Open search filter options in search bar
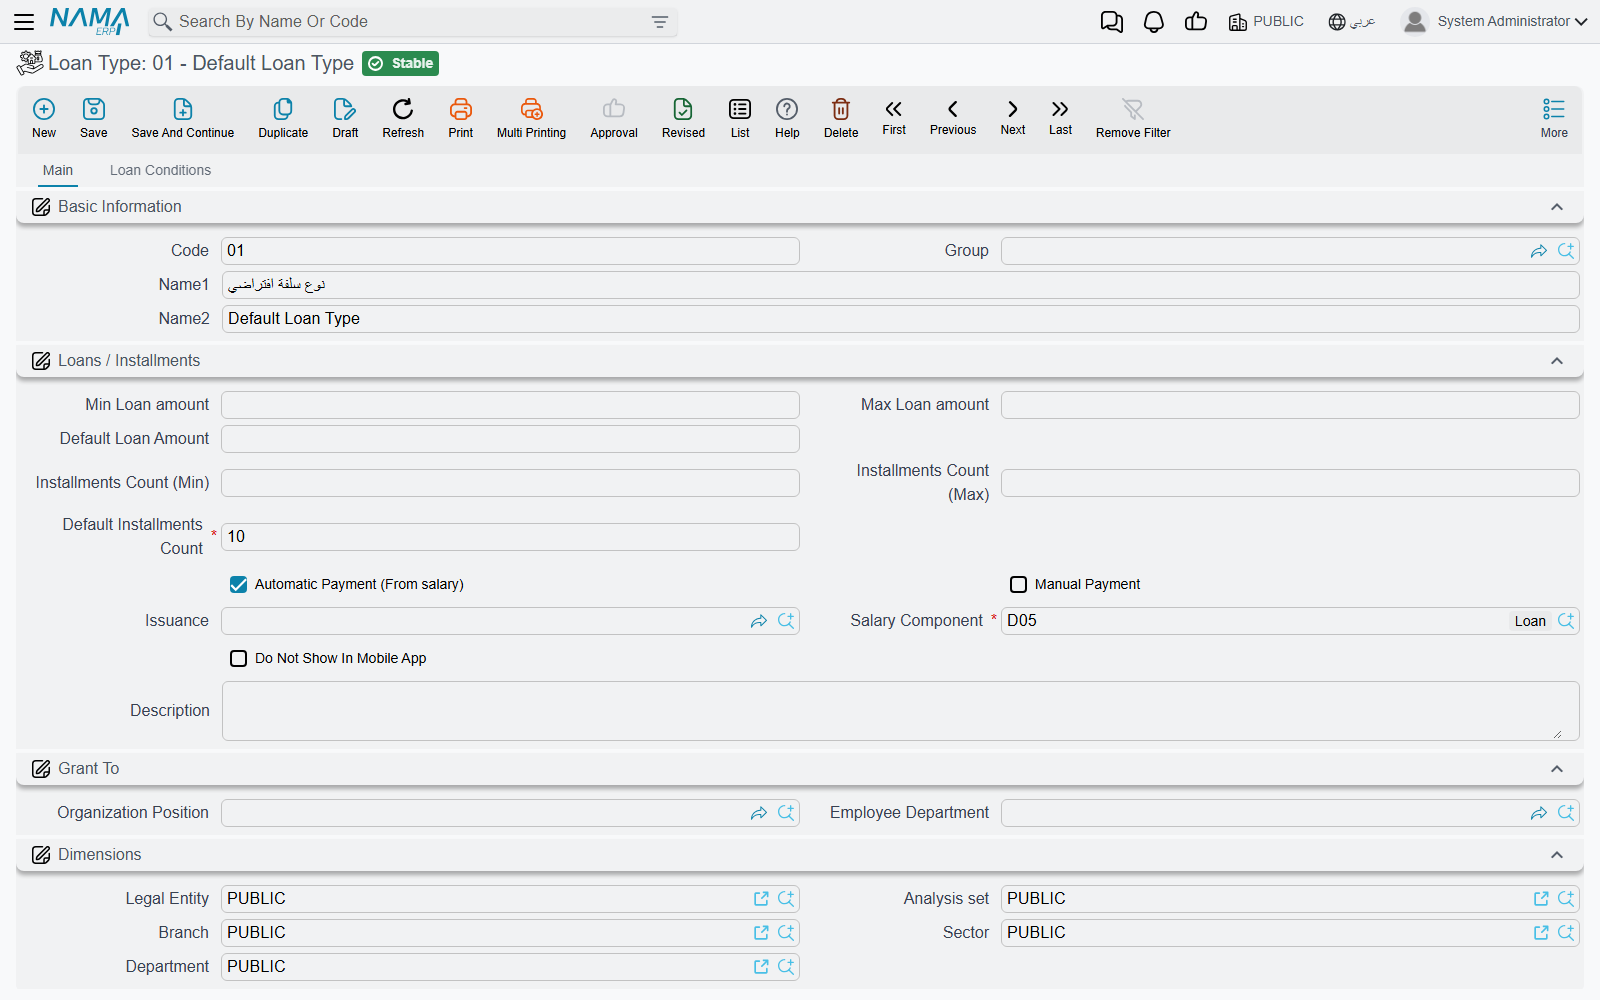This screenshot has height=1000, width=1600. (660, 22)
